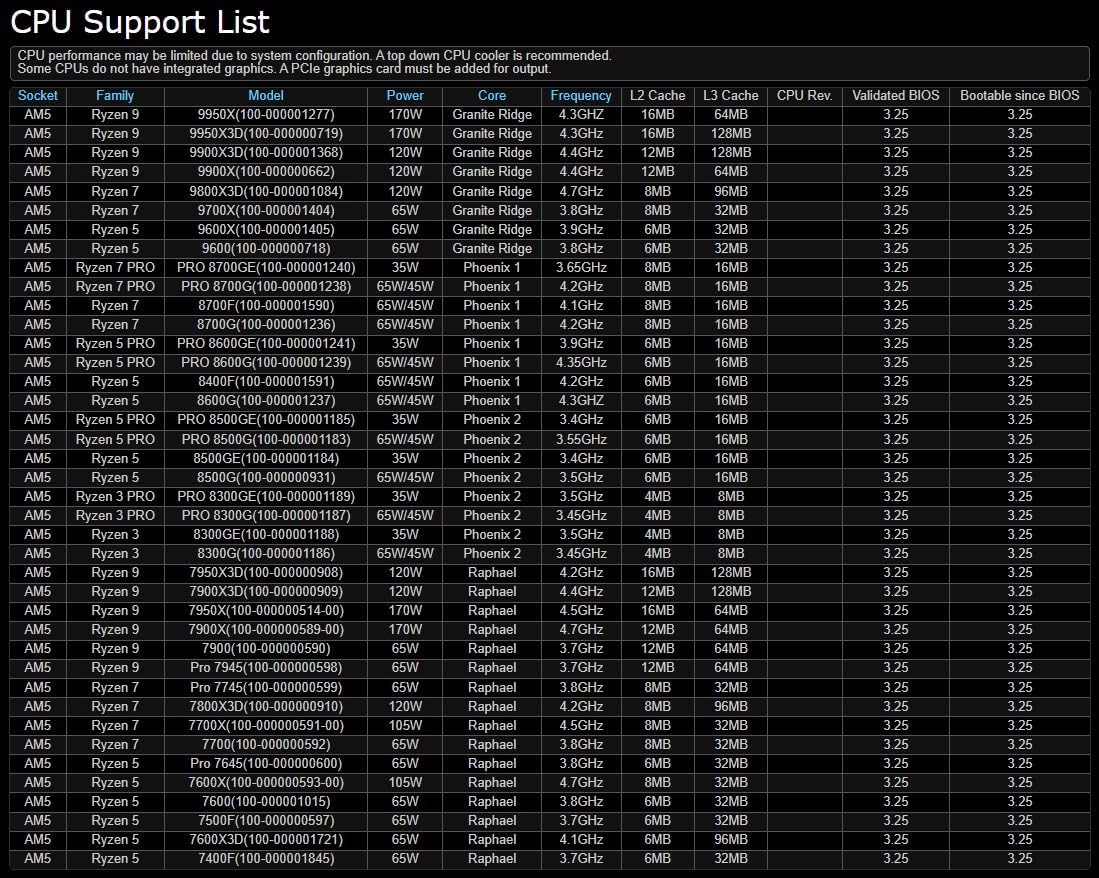Screen dimensions: 1099x878
Task: Click the L2 Cache column header
Action: point(658,96)
